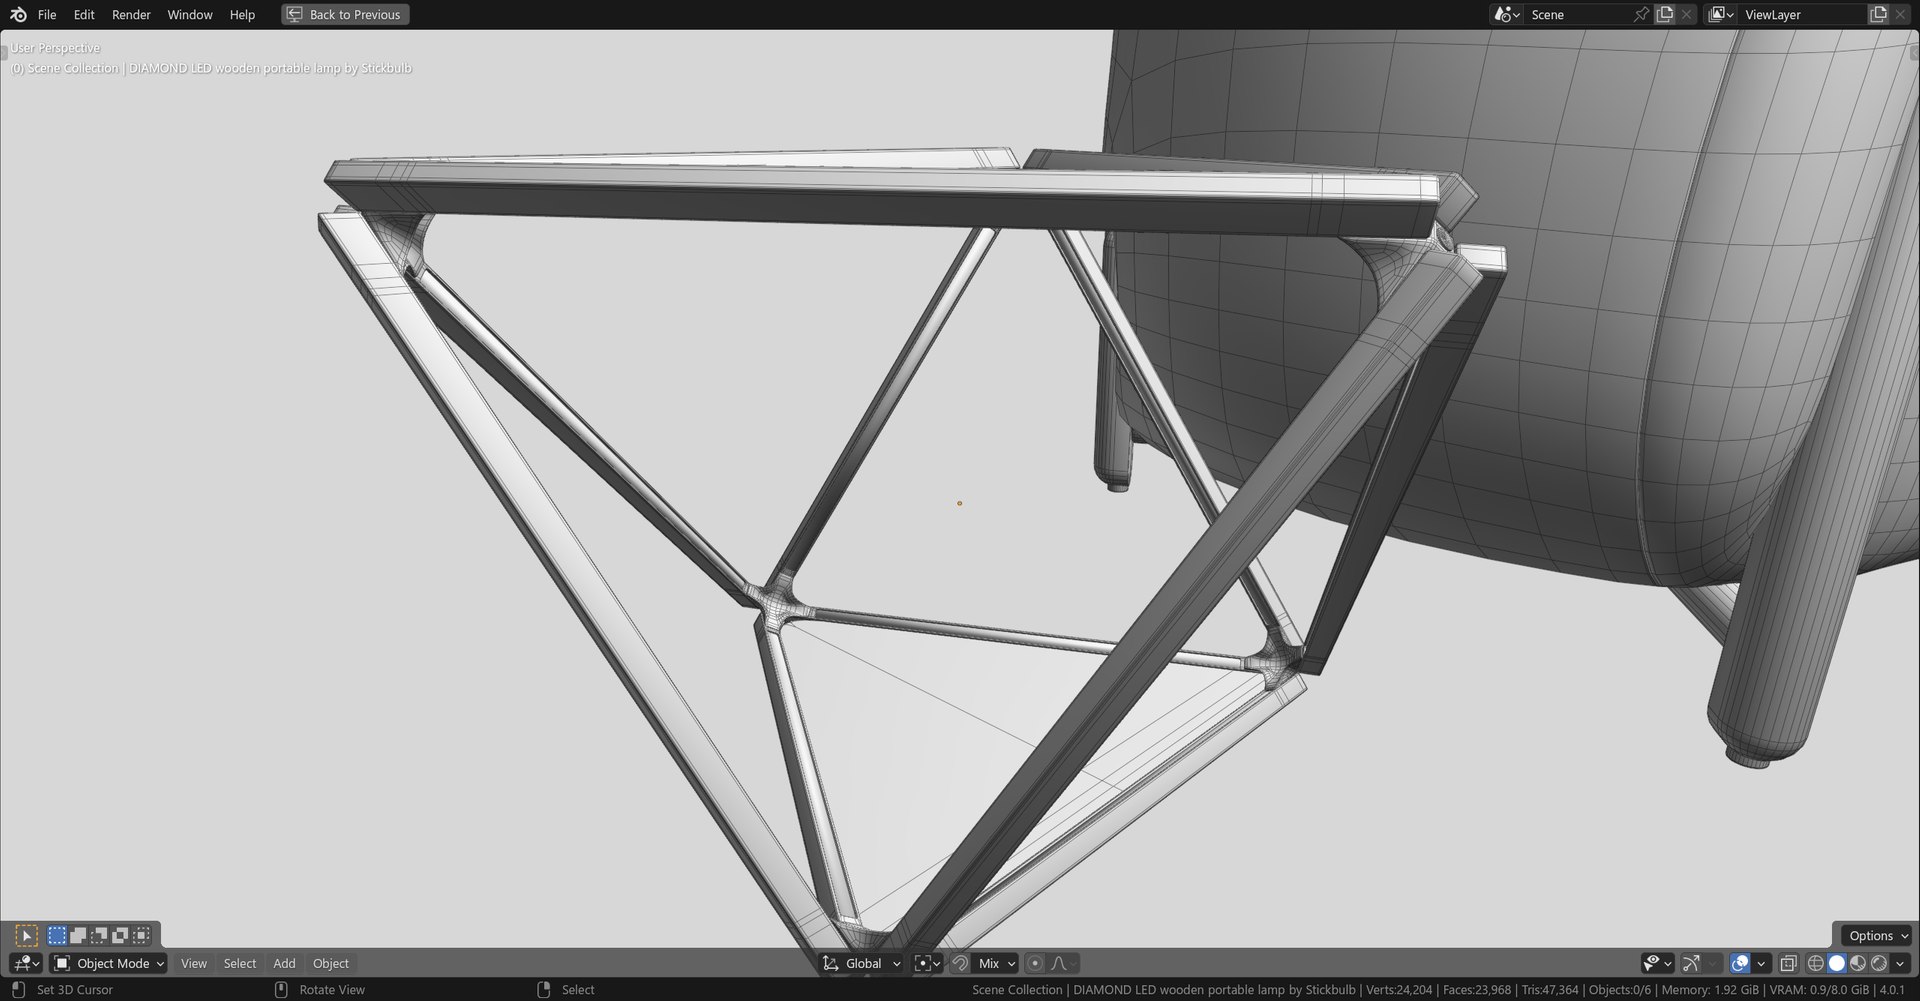Screen dimensions: 1920x1001
Task: Open the Object menu in viewport header
Action: (331, 963)
